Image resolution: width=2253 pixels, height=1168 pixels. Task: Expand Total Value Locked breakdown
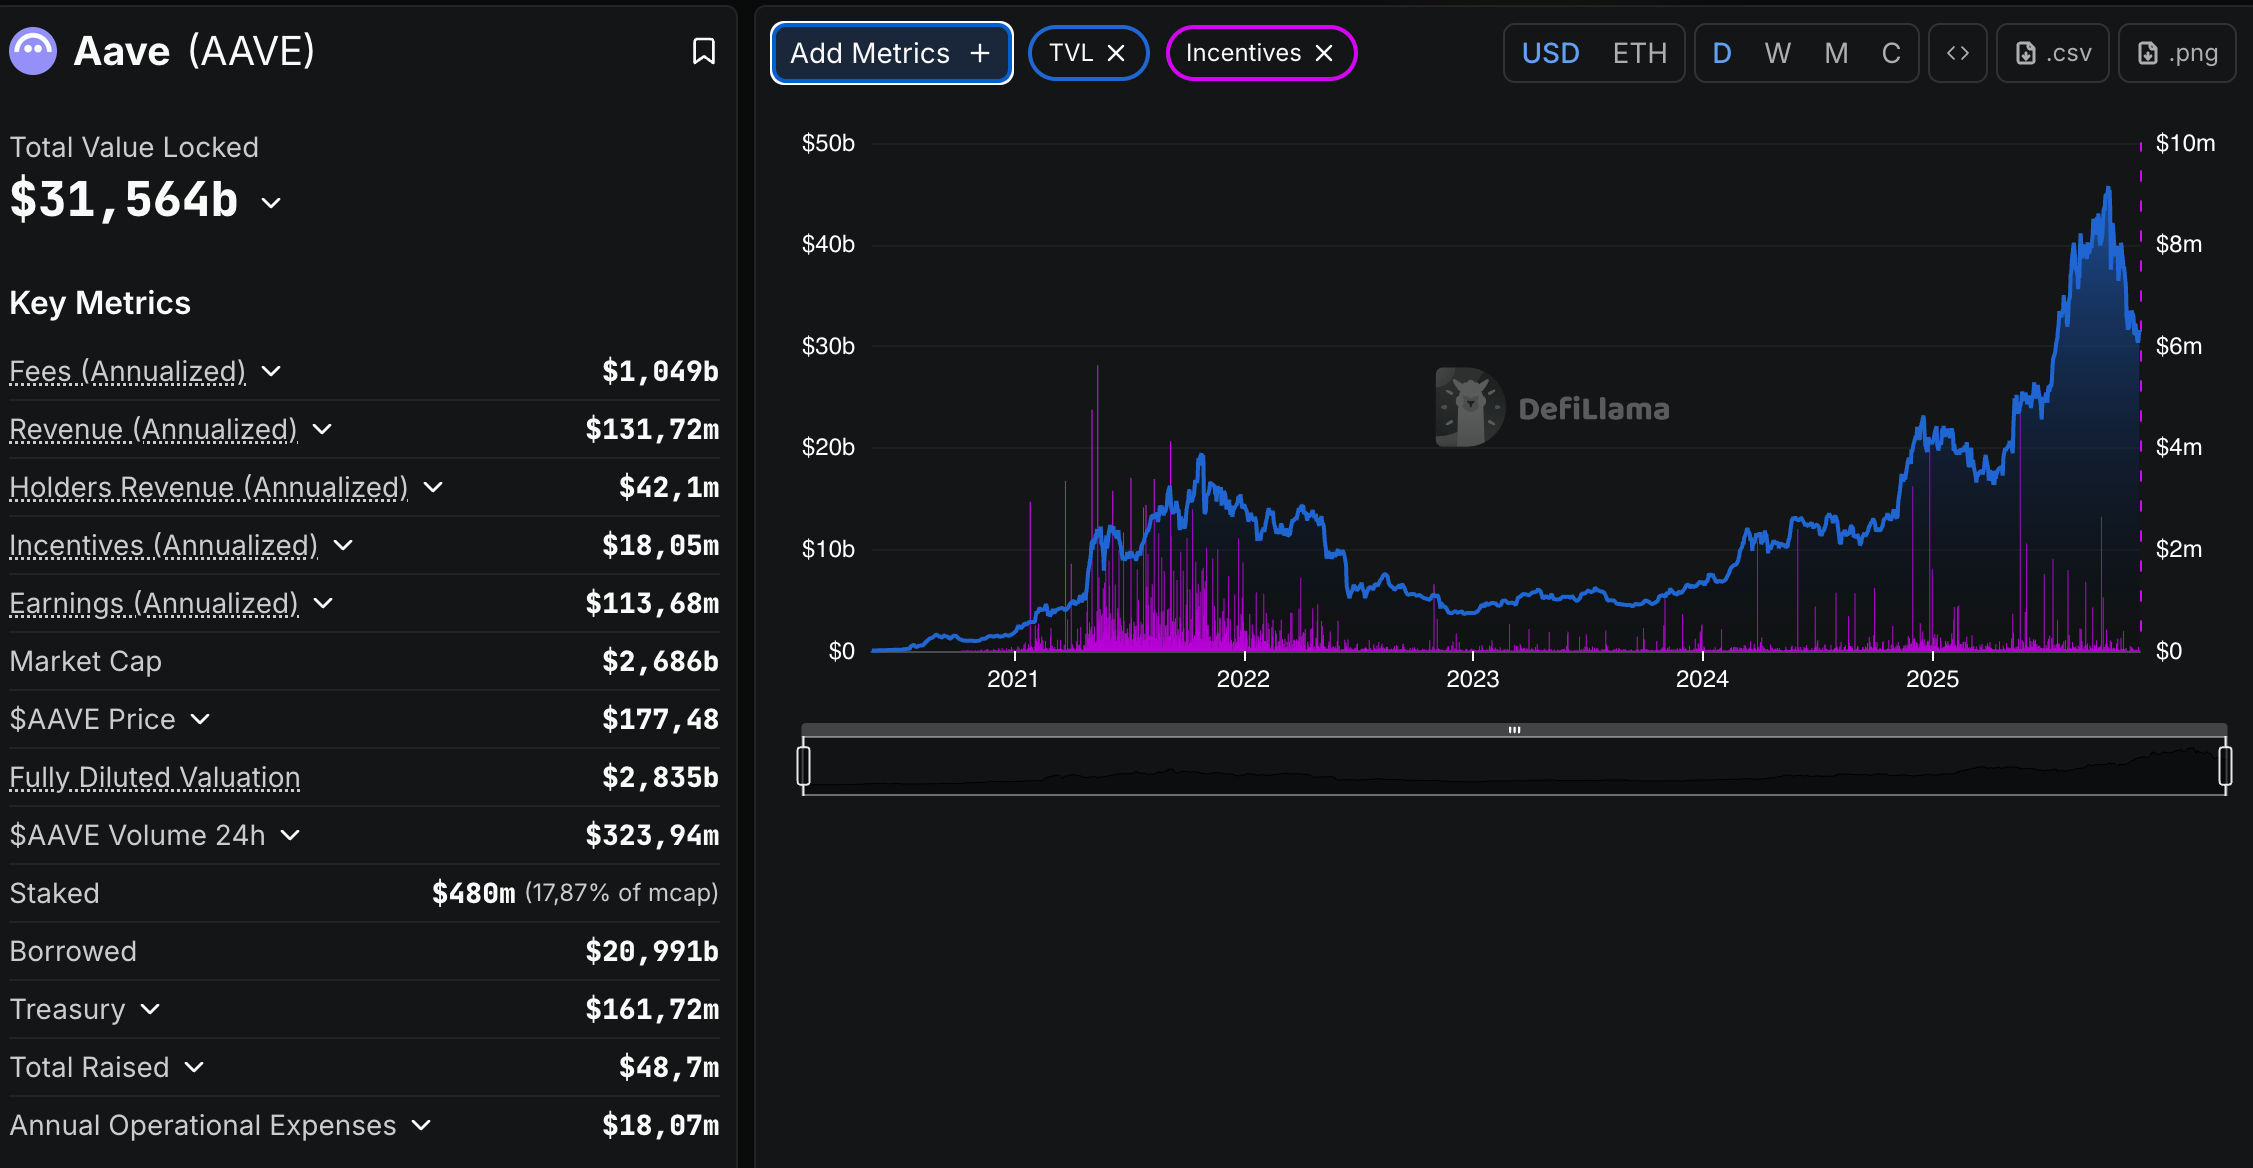pyautogui.click(x=271, y=202)
